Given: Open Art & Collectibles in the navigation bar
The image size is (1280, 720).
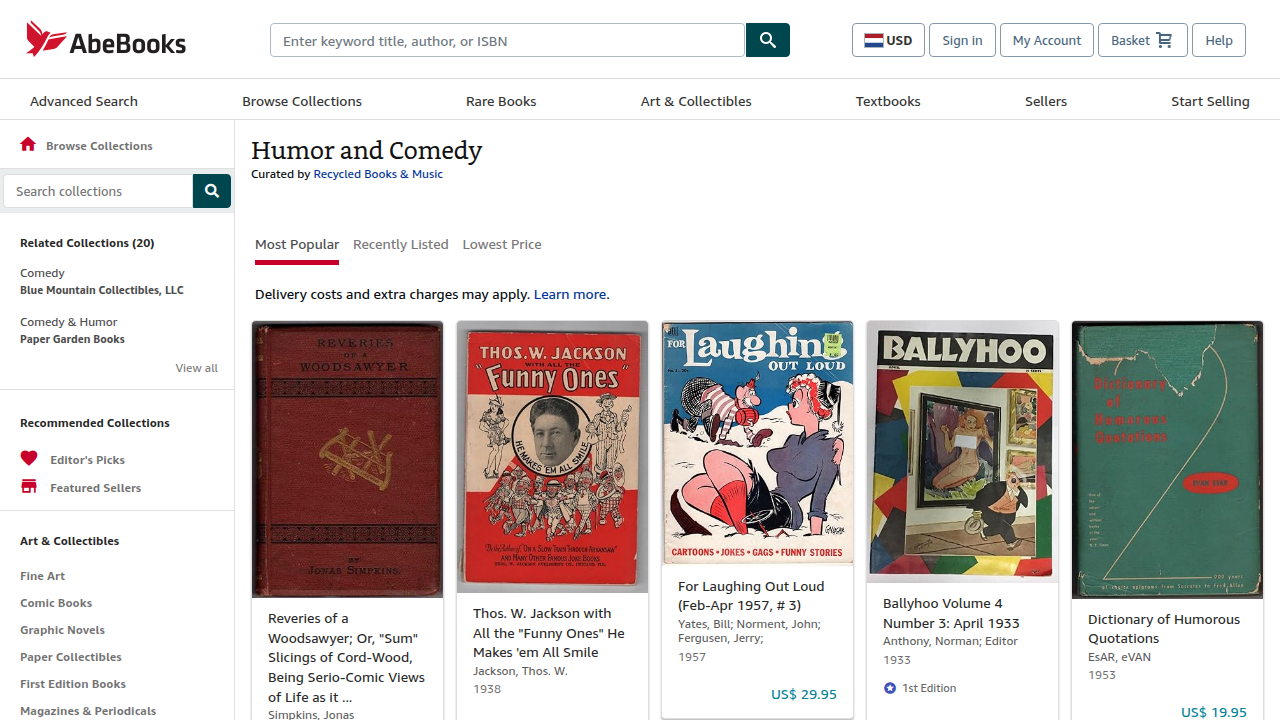Looking at the screenshot, I should (x=696, y=101).
